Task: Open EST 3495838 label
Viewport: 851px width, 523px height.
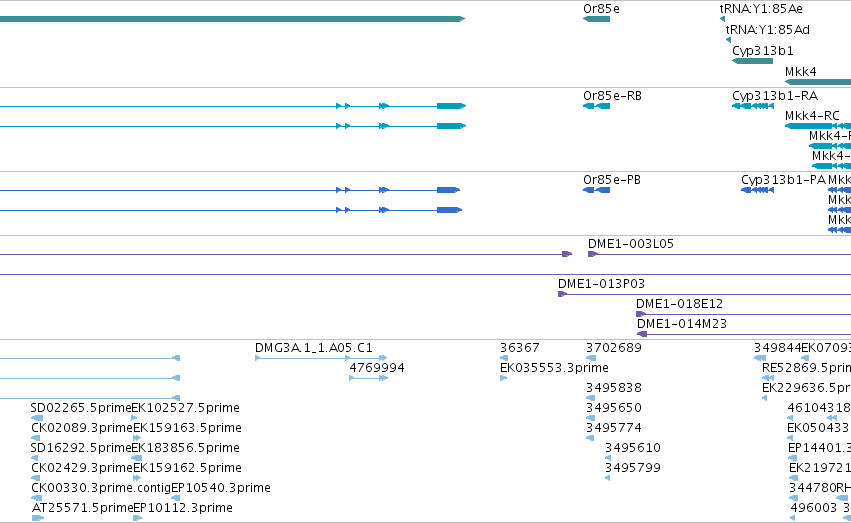Action: click(x=614, y=388)
